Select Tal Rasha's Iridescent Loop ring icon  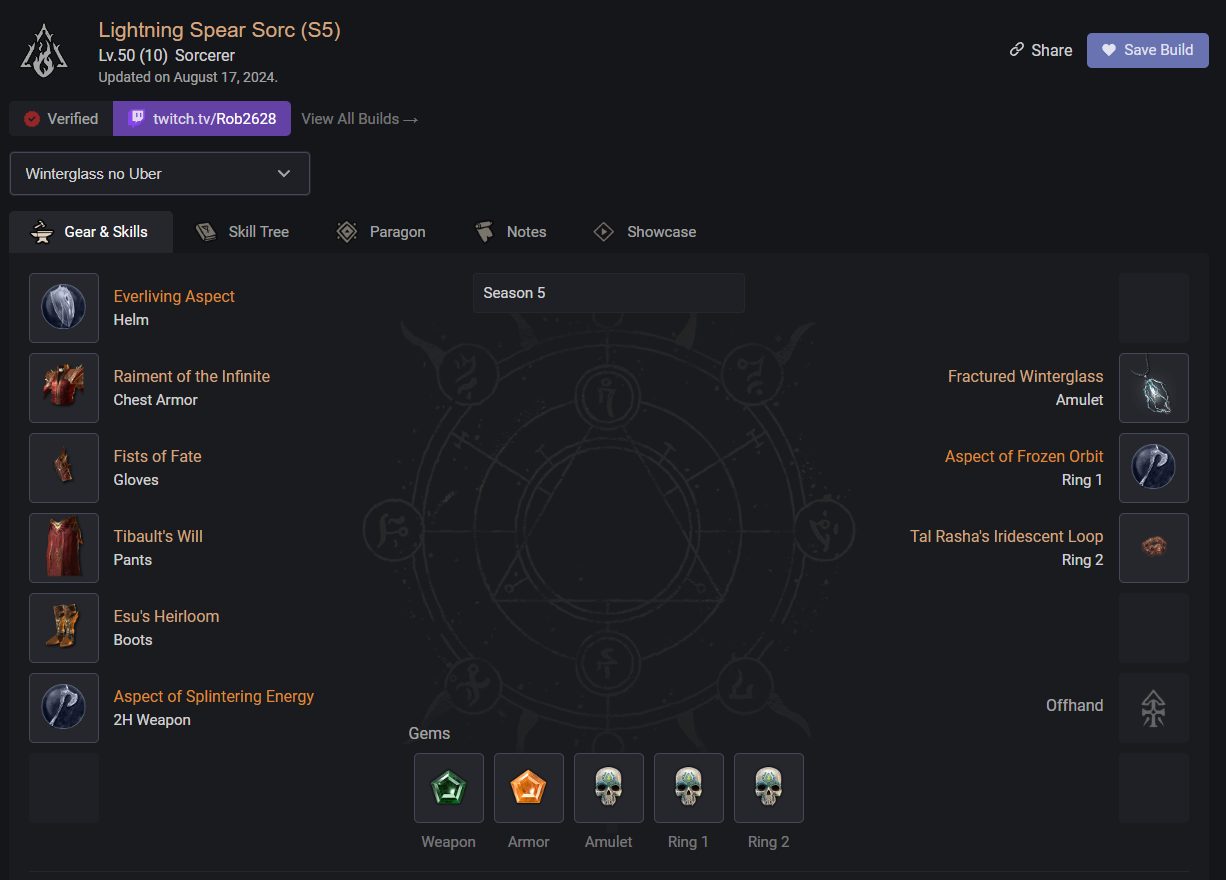pyautogui.click(x=1154, y=548)
